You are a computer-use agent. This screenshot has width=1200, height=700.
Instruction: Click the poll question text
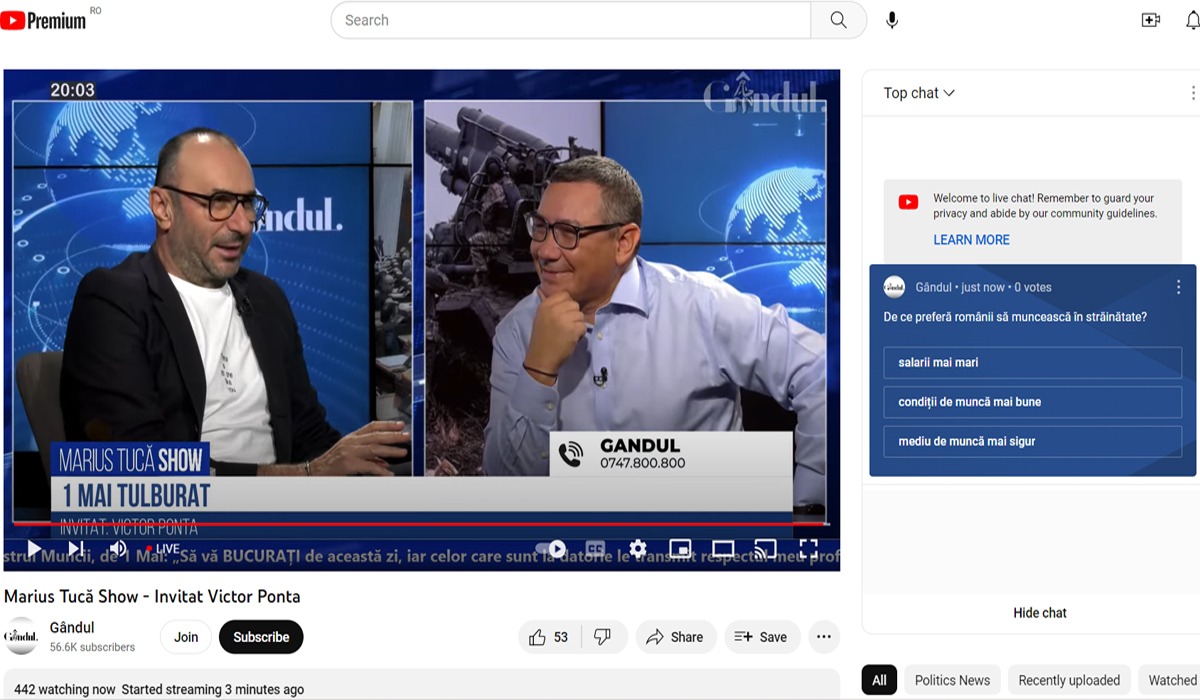tap(1015, 317)
